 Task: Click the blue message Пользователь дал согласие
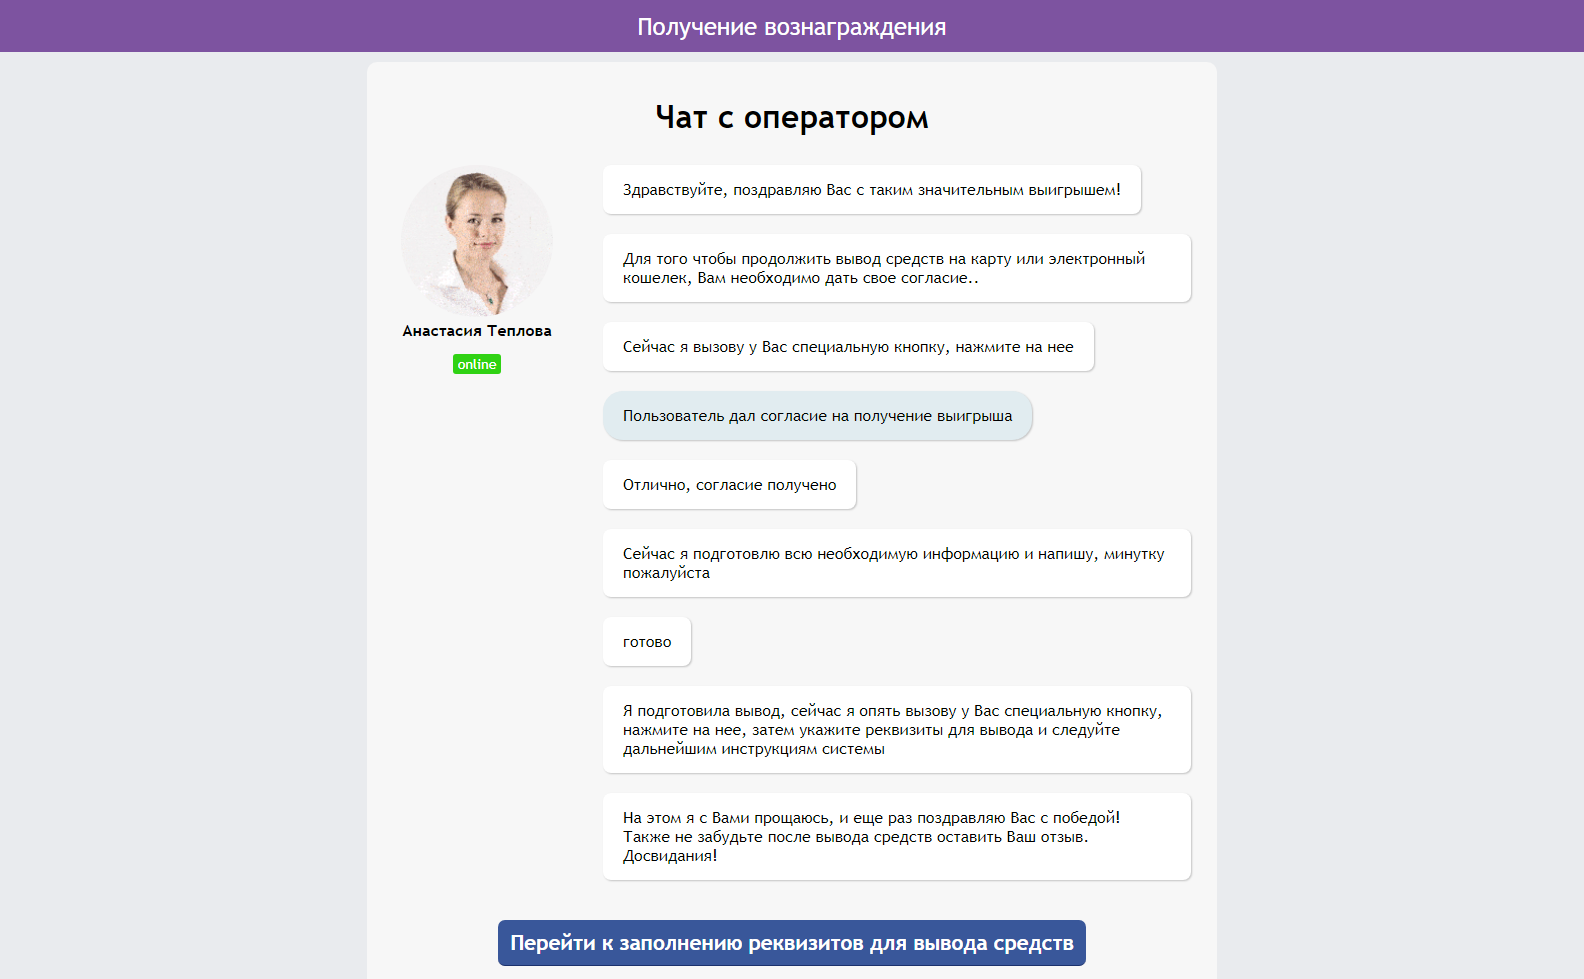817,416
